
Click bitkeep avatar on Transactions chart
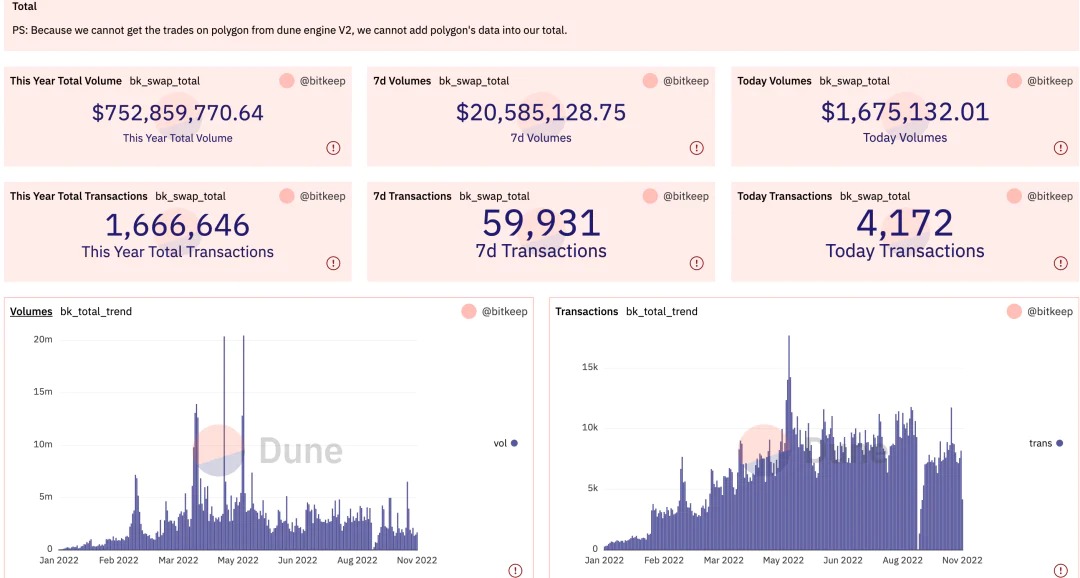[x=1014, y=311]
